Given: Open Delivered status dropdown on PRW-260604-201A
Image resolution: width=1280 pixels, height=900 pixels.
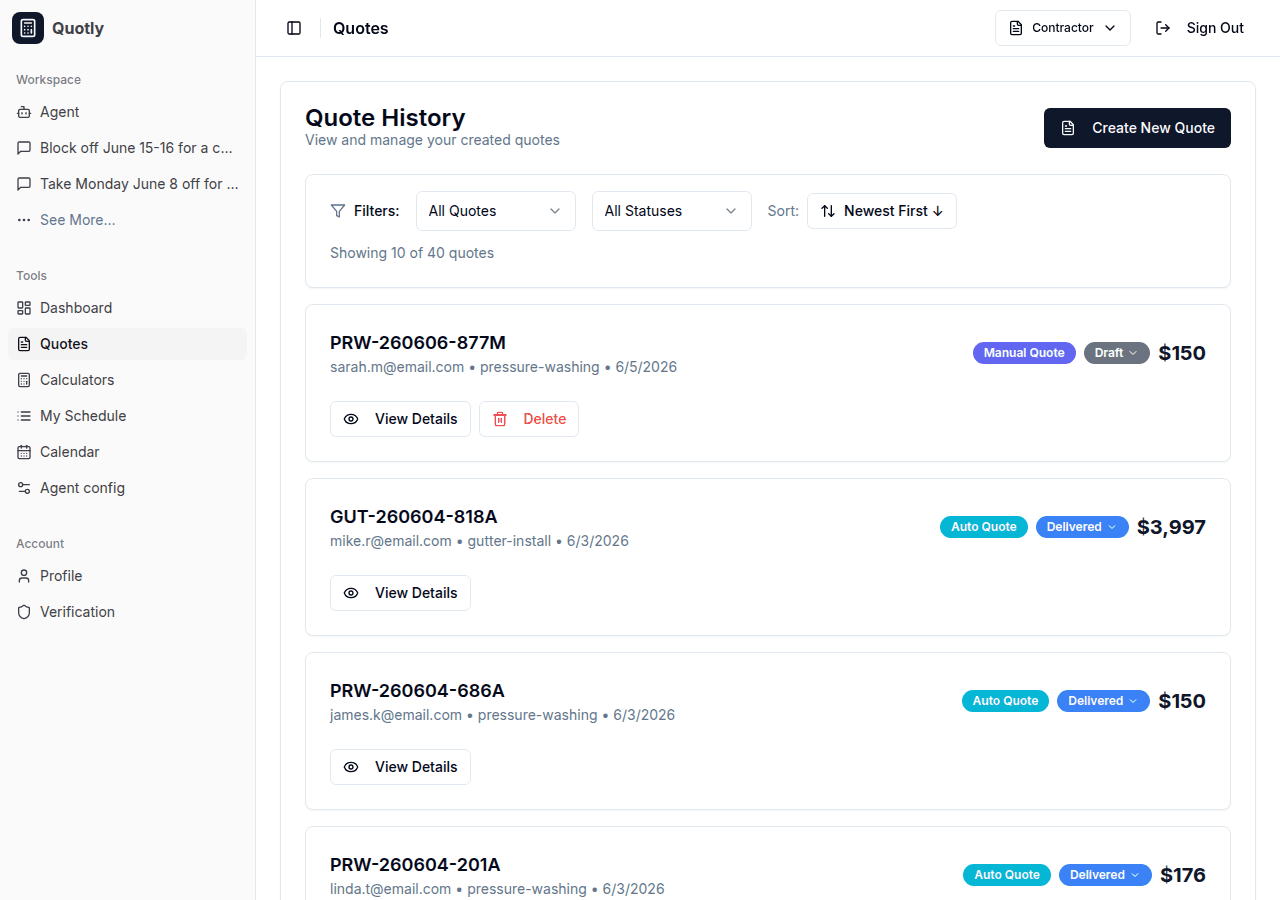Looking at the screenshot, I should (x=1105, y=875).
